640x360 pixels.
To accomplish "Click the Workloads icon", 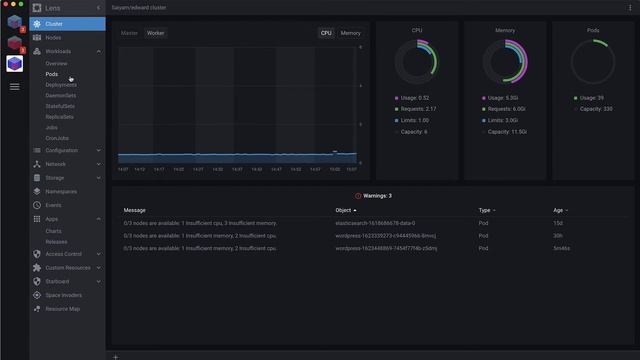I will [x=37, y=51].
